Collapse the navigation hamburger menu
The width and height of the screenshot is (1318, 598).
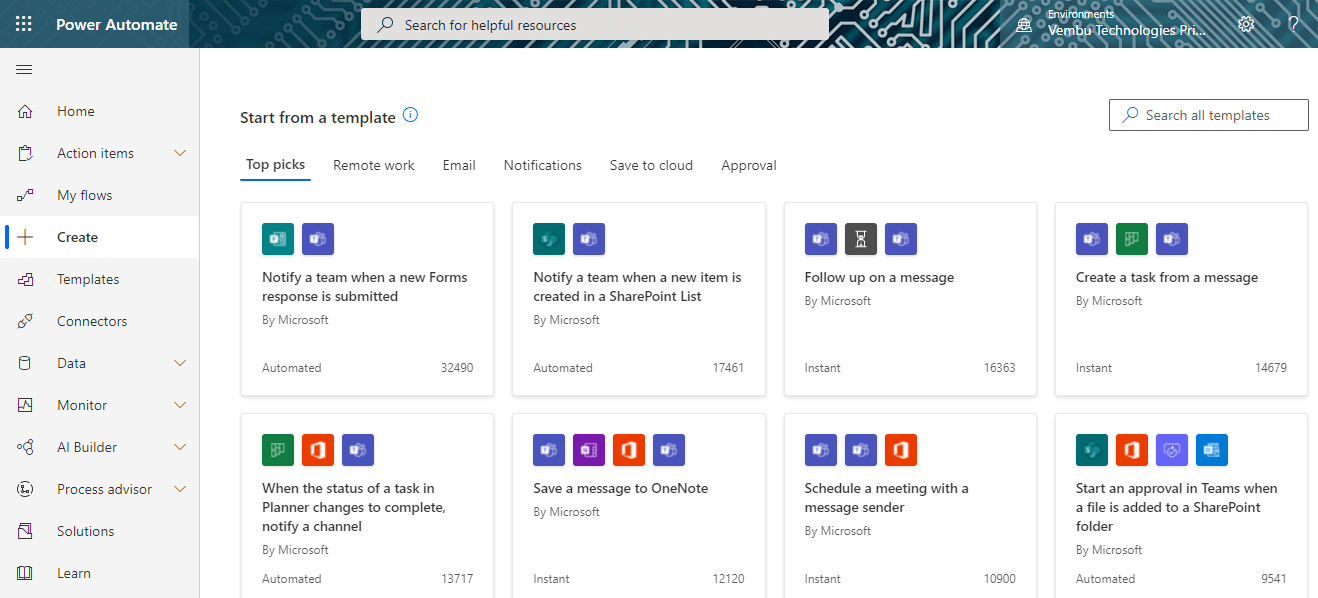[x=24, y=69]
